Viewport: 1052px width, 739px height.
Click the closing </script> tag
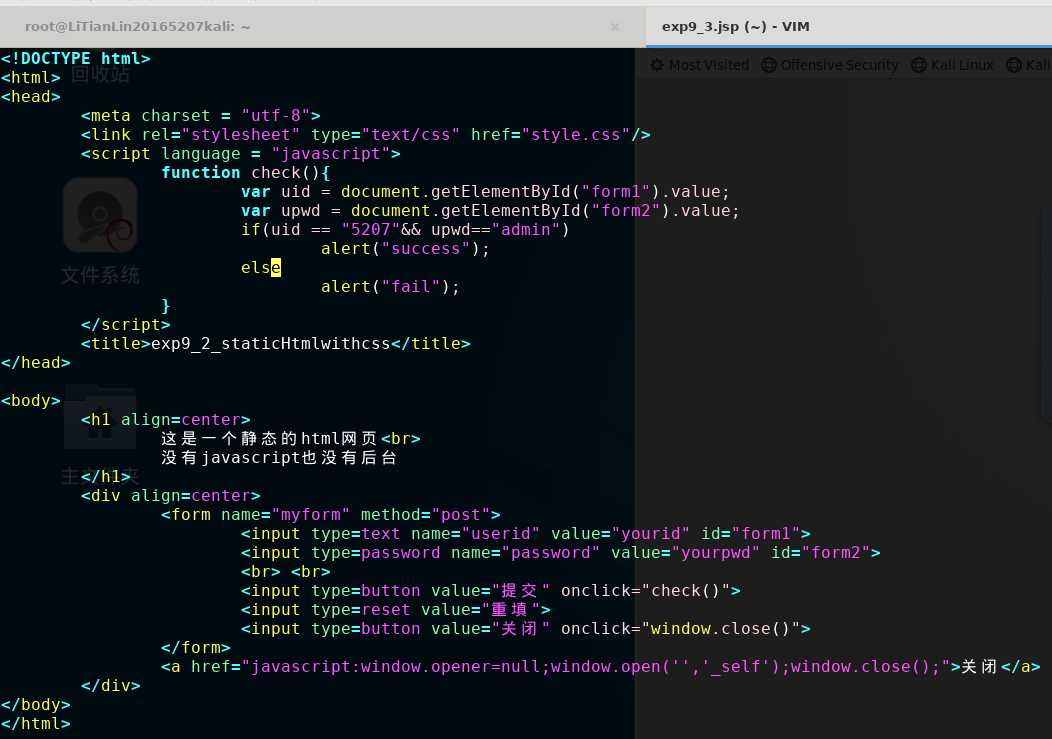125,324
